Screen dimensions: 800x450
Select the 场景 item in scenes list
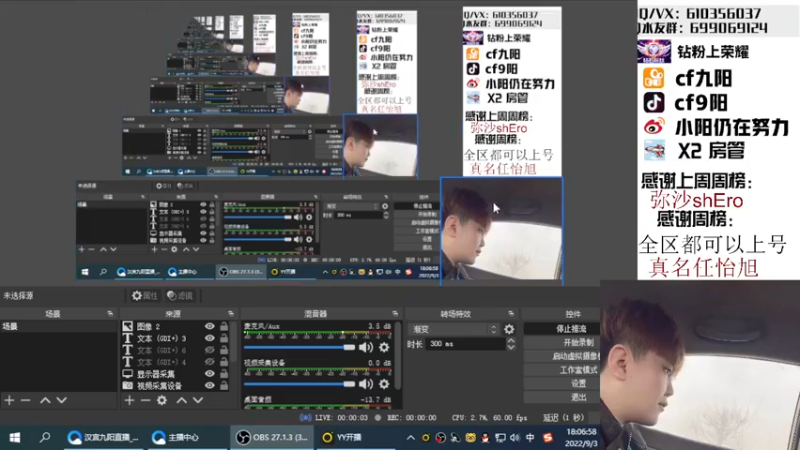(59, 327)
